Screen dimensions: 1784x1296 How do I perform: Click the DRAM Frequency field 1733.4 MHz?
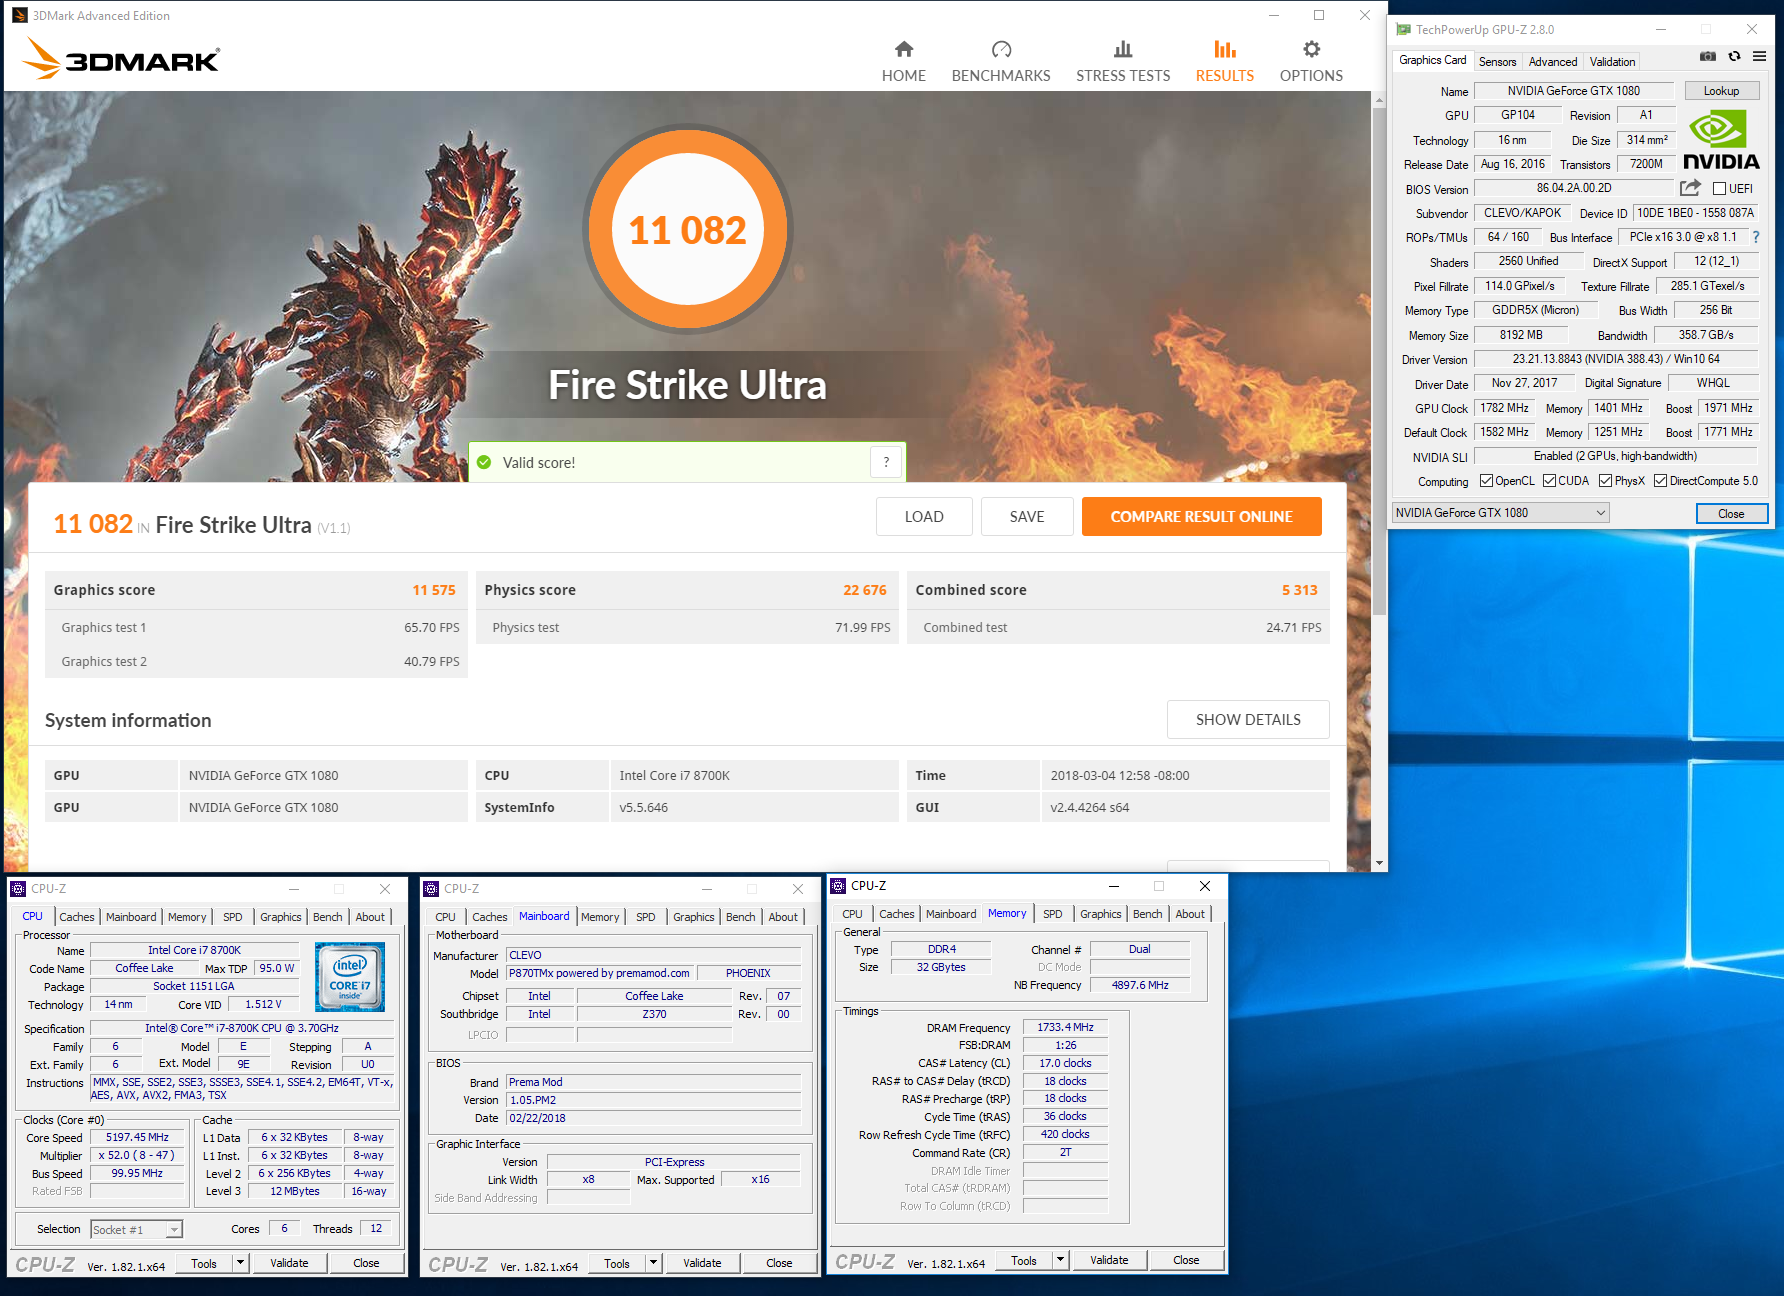1065,1028
